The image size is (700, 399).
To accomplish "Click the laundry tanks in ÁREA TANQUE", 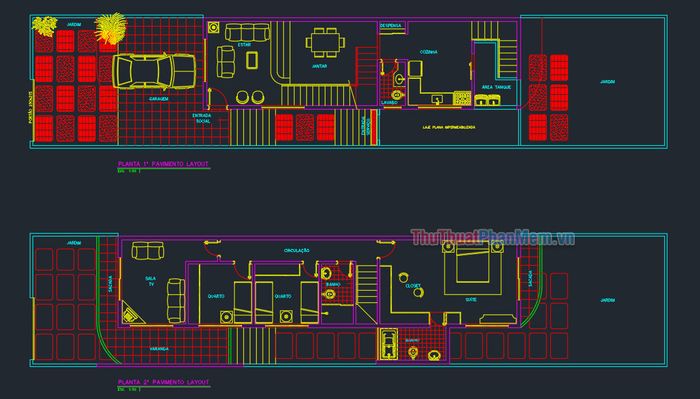I will pyautogui.click(x=487, y=100).
